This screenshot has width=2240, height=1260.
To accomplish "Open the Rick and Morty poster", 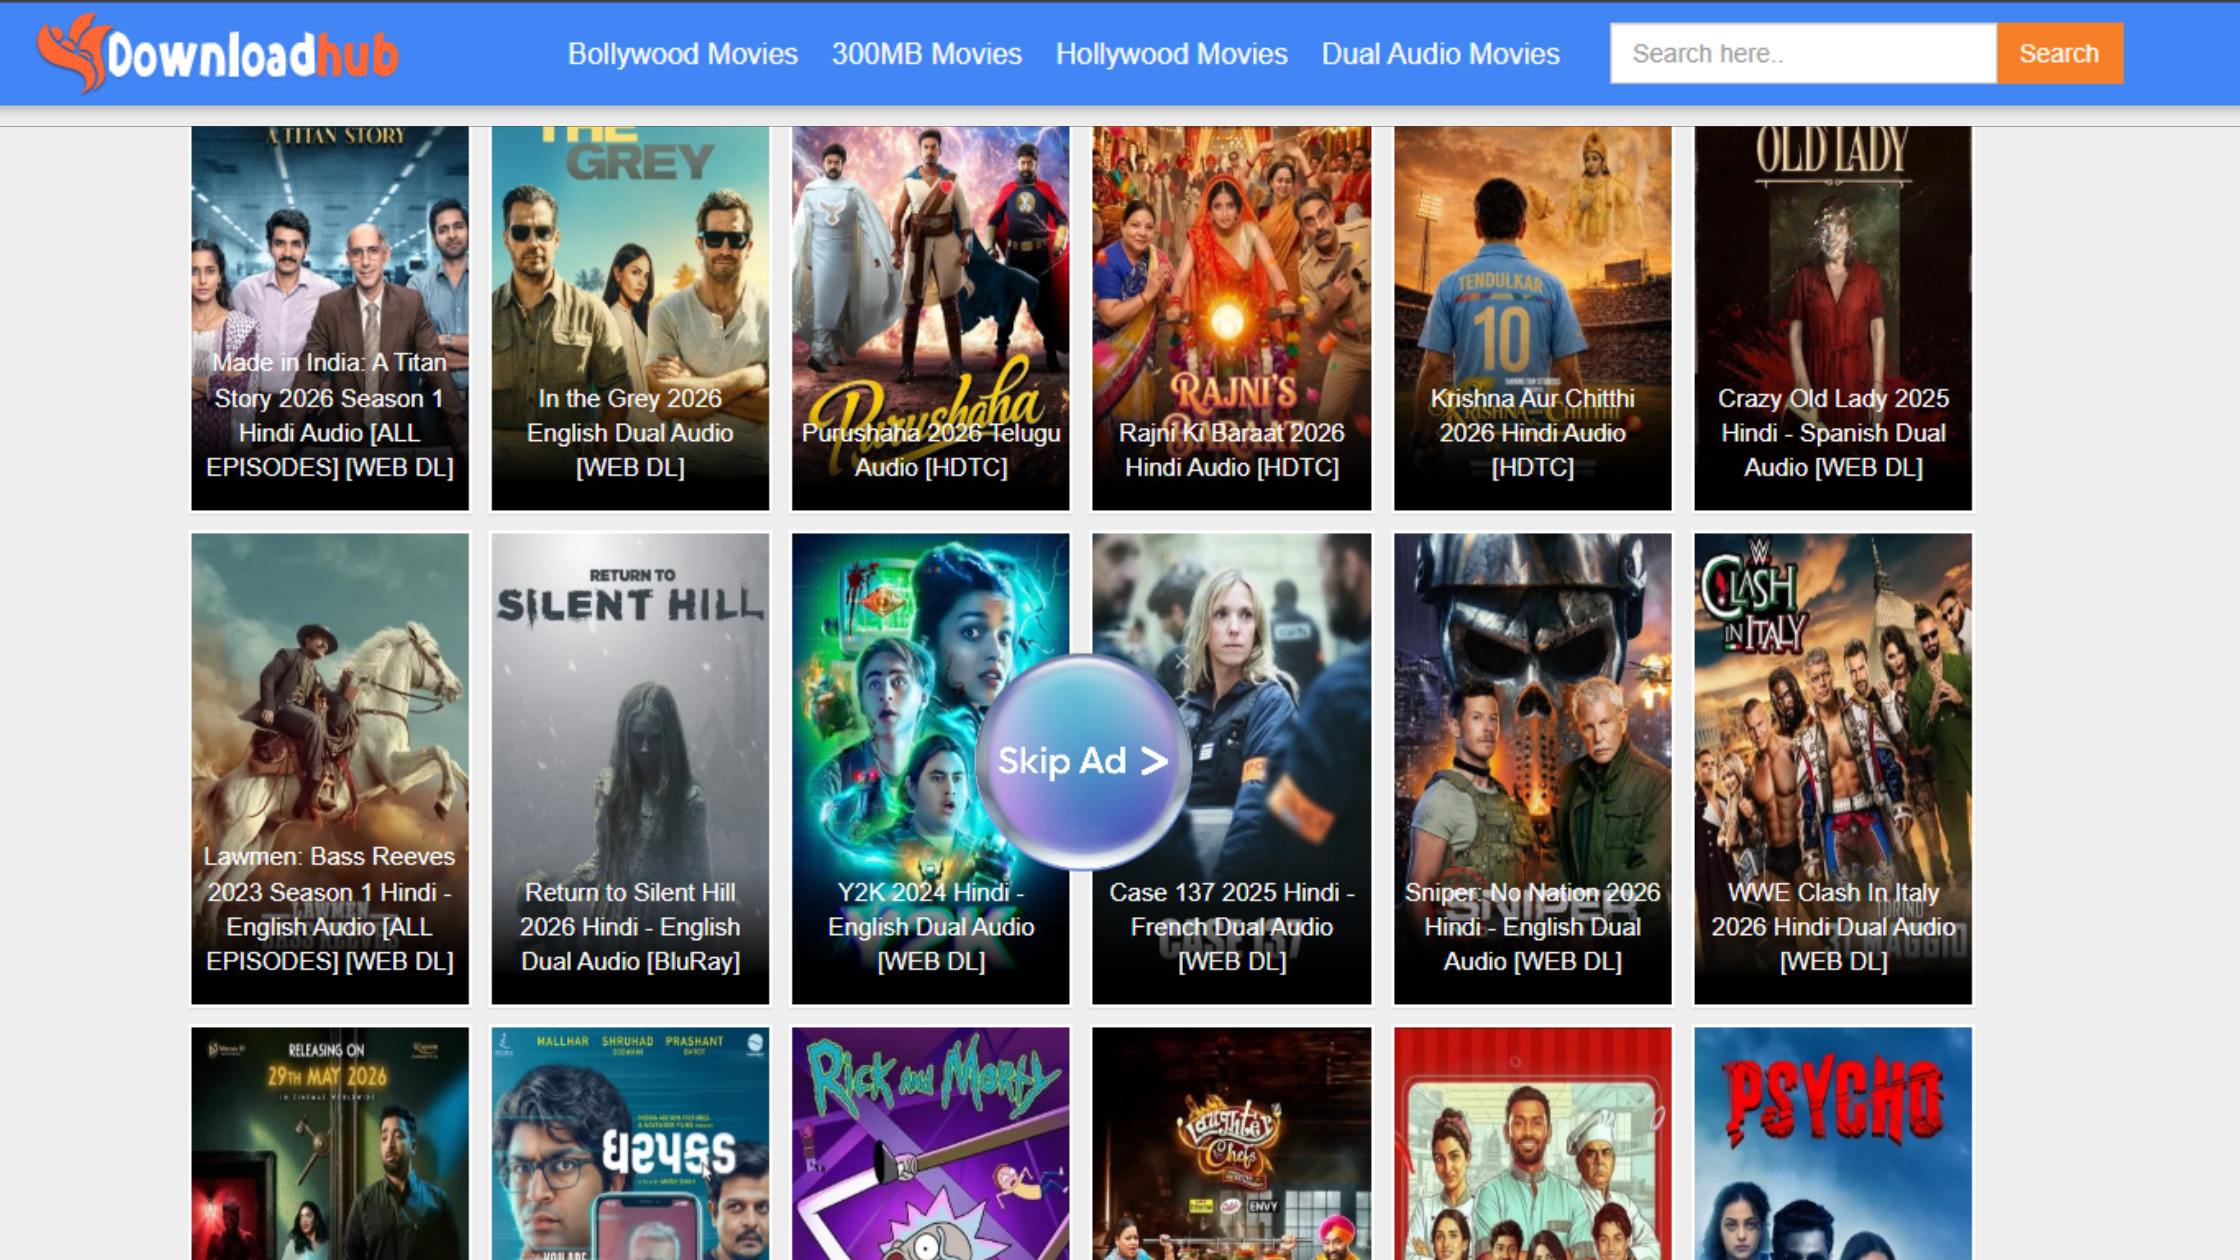I will click(930, 1143).
